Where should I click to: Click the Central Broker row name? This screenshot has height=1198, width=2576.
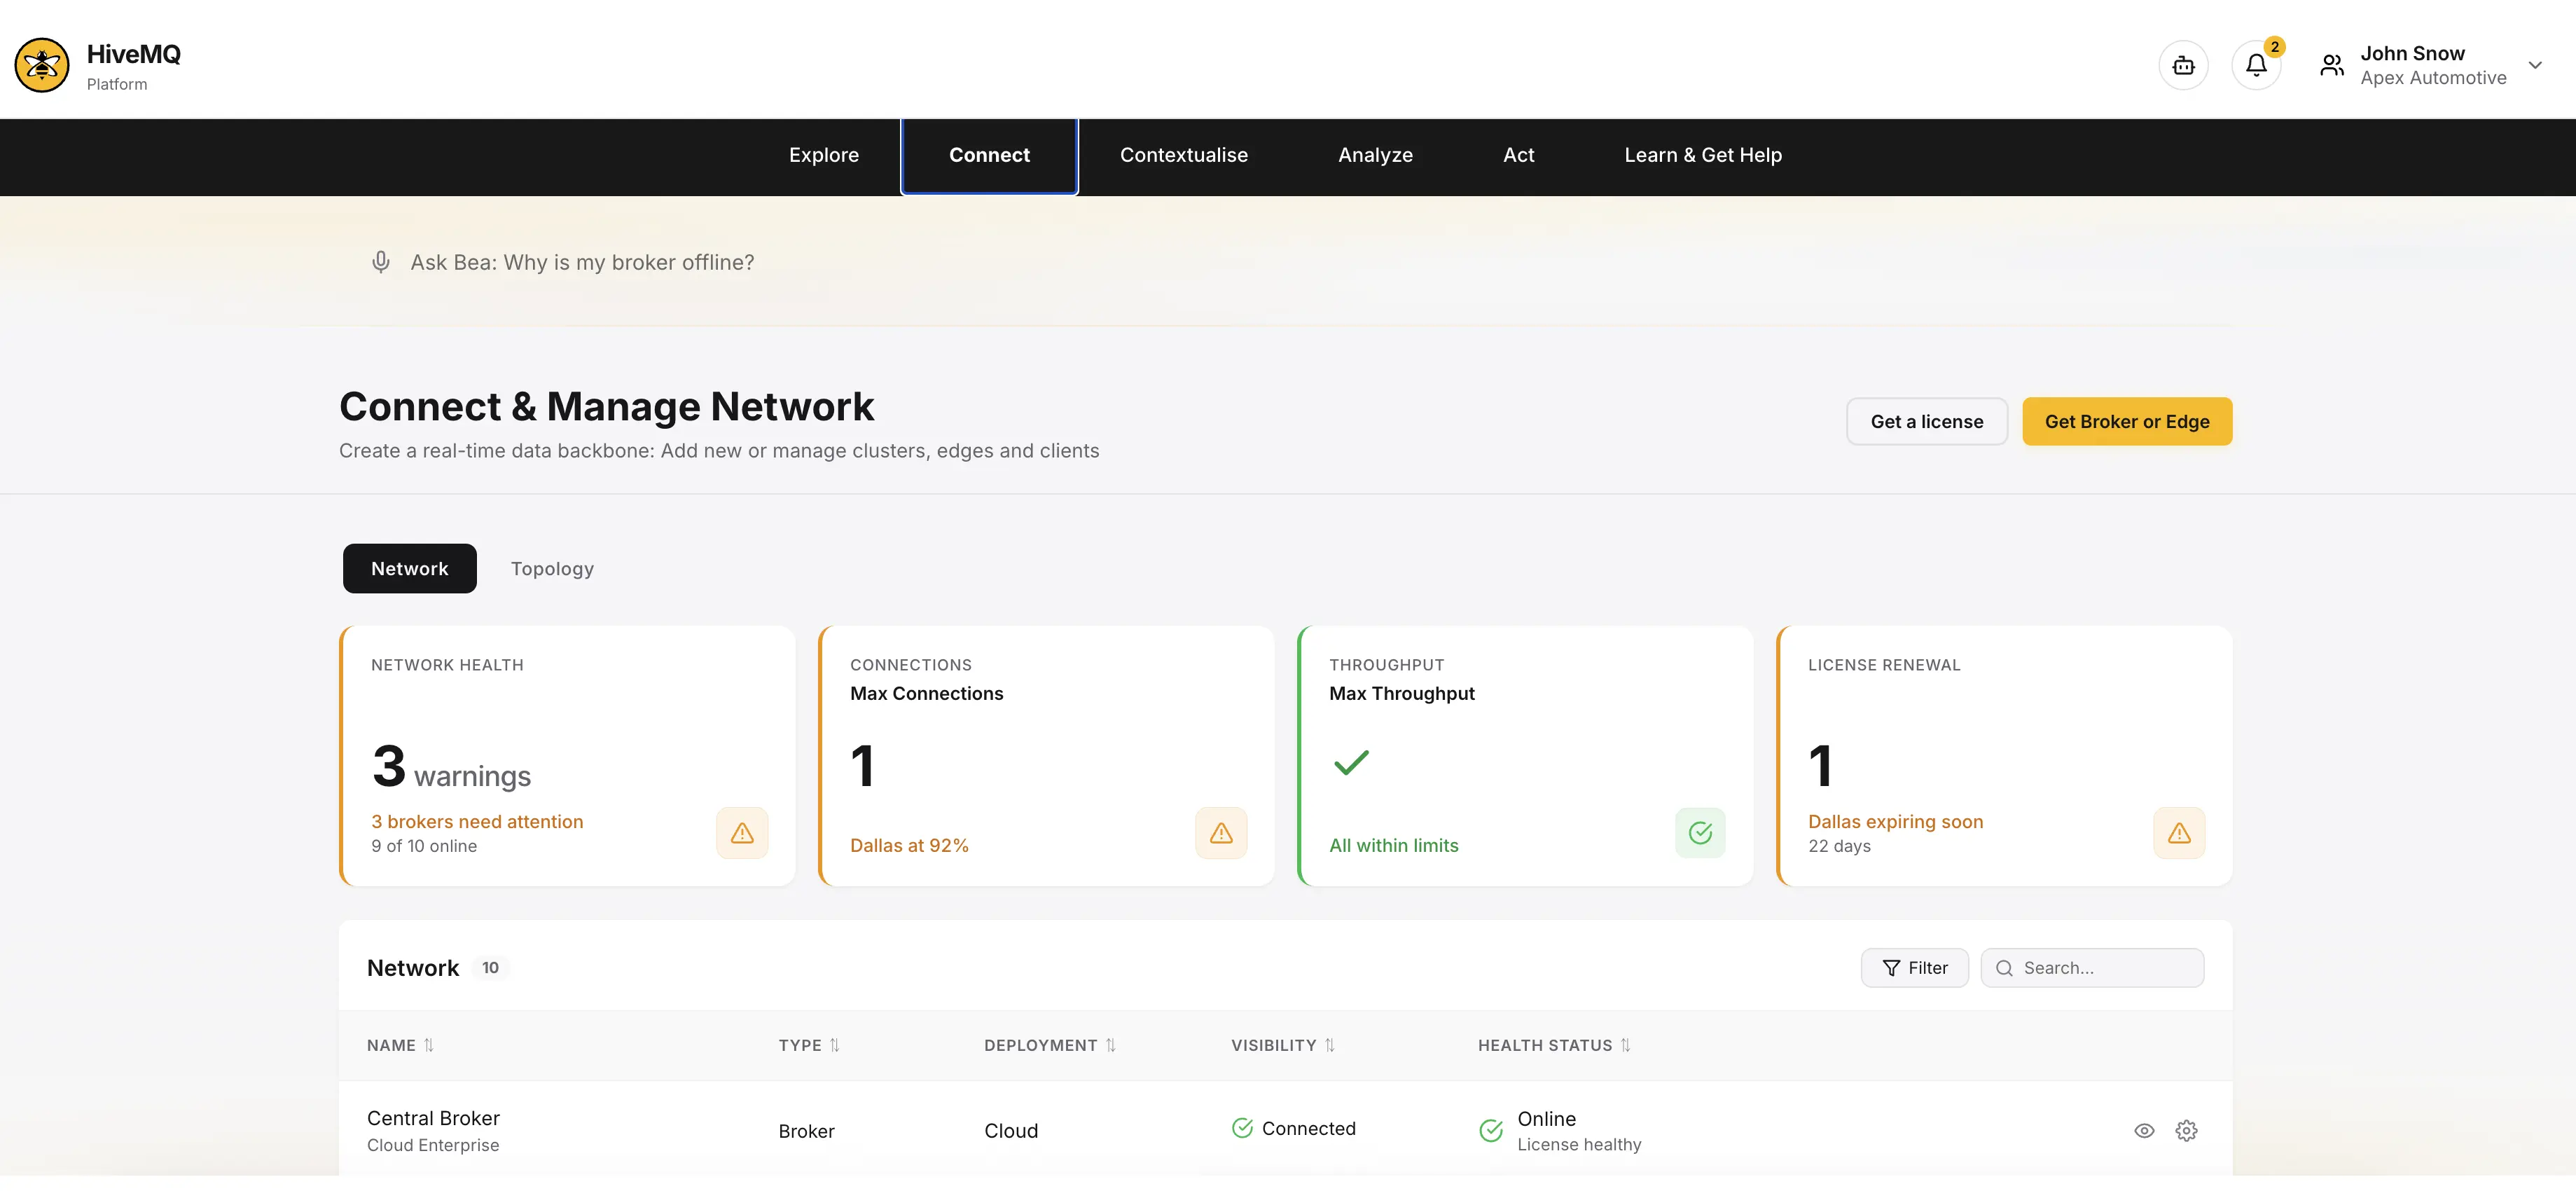tap(433, 1118)
